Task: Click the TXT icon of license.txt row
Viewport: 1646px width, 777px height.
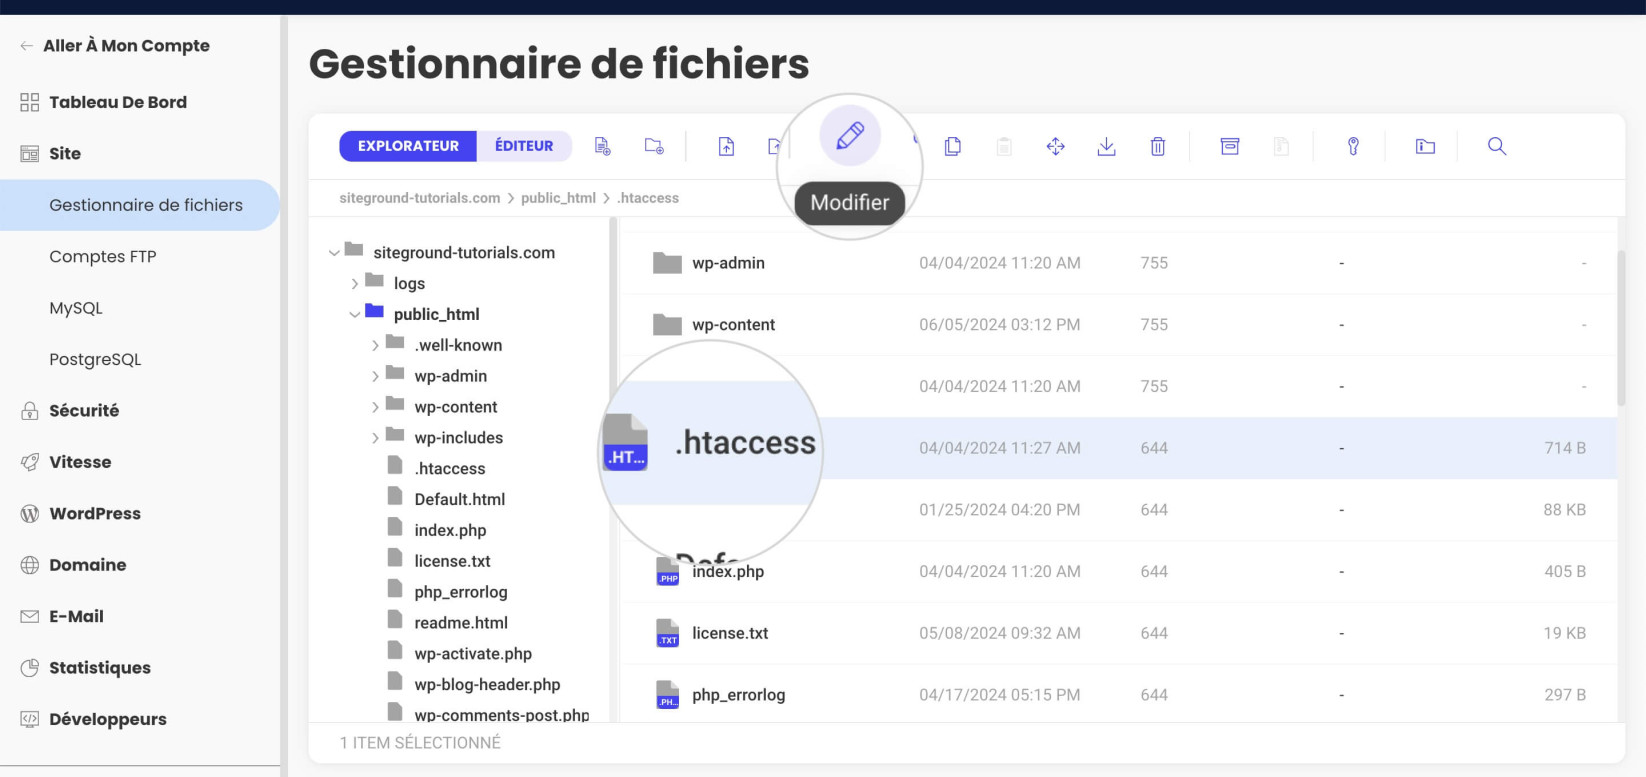Action: (668, 633)
